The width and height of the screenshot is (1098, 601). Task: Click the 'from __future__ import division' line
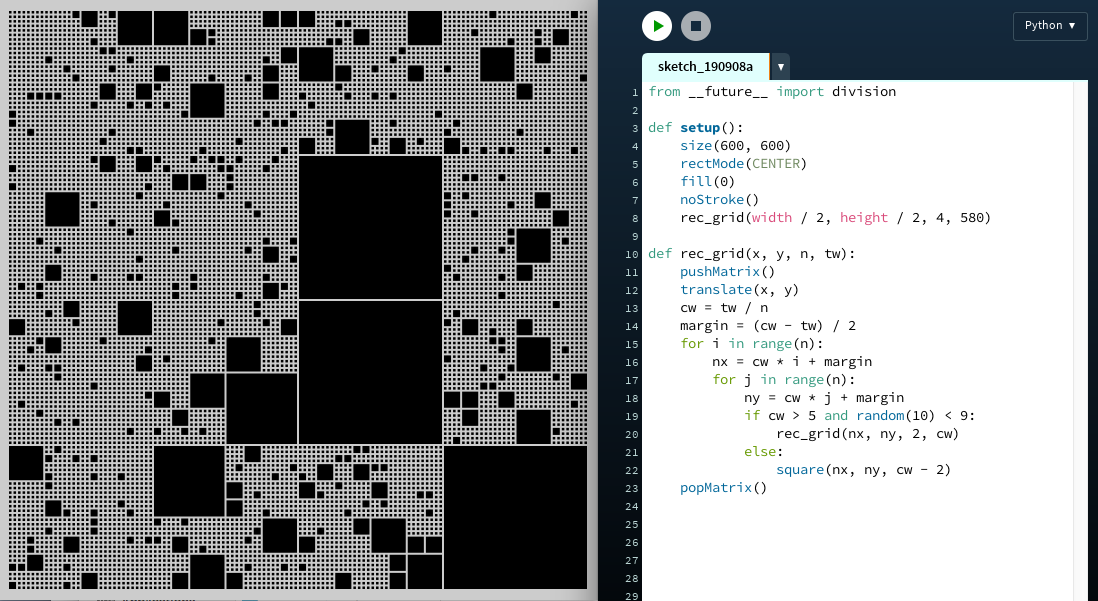[x=772, y=92]
